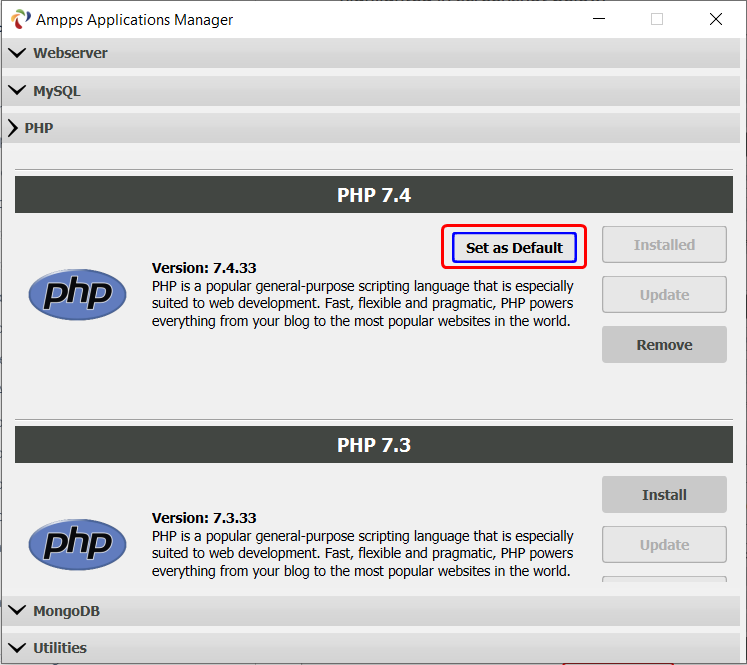This screenshot has width=747, height=665.
Task: Click the PHP 7.4 title banner
Action: (x=374, y=194)
